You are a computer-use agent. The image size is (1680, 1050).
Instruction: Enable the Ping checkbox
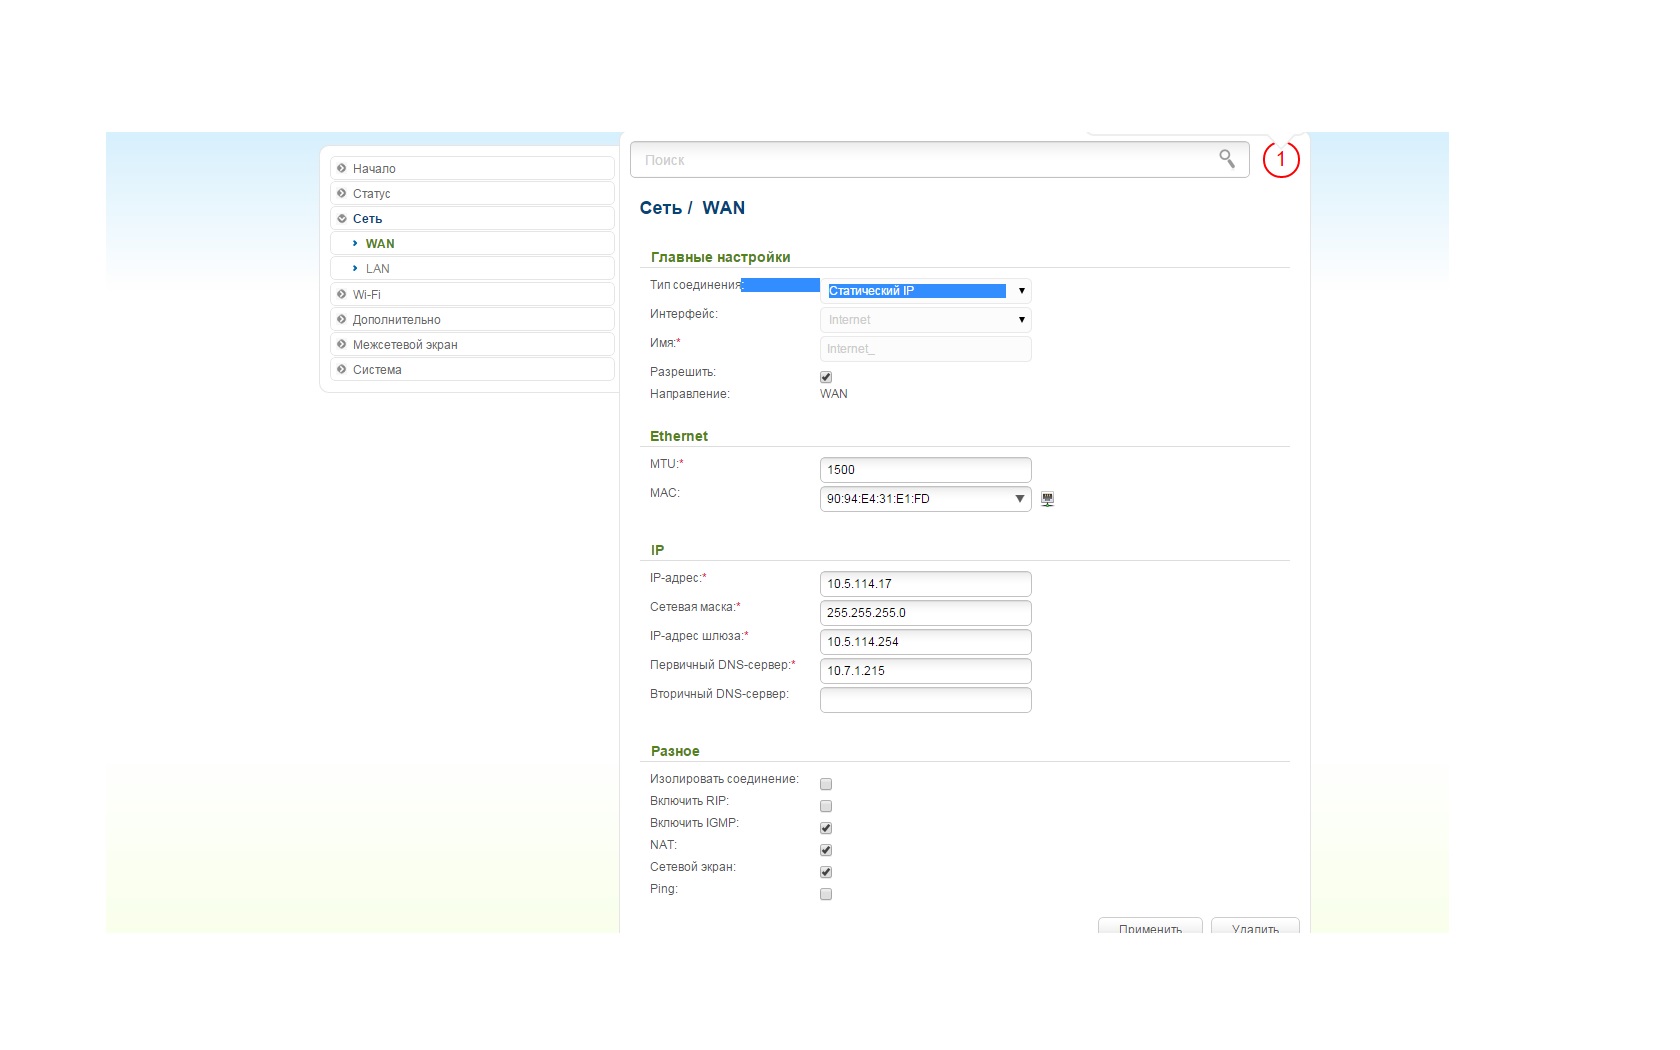(826, 894)
